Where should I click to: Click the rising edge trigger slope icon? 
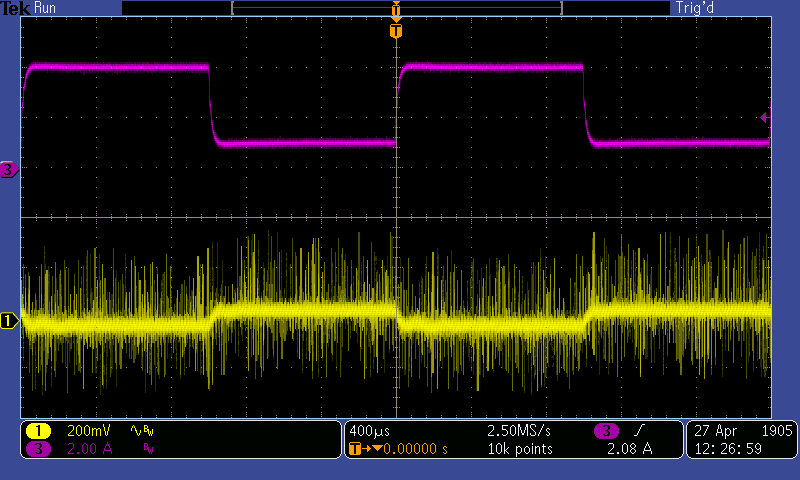(x=639, y=431)
